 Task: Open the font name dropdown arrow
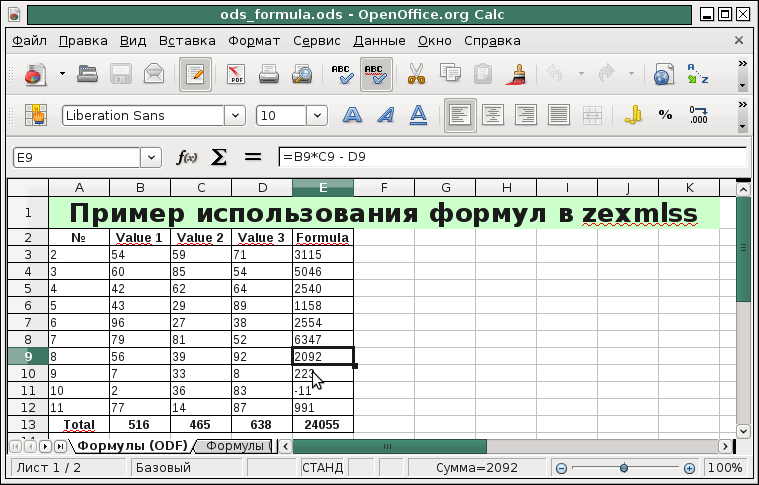click(x=235, y=116)
